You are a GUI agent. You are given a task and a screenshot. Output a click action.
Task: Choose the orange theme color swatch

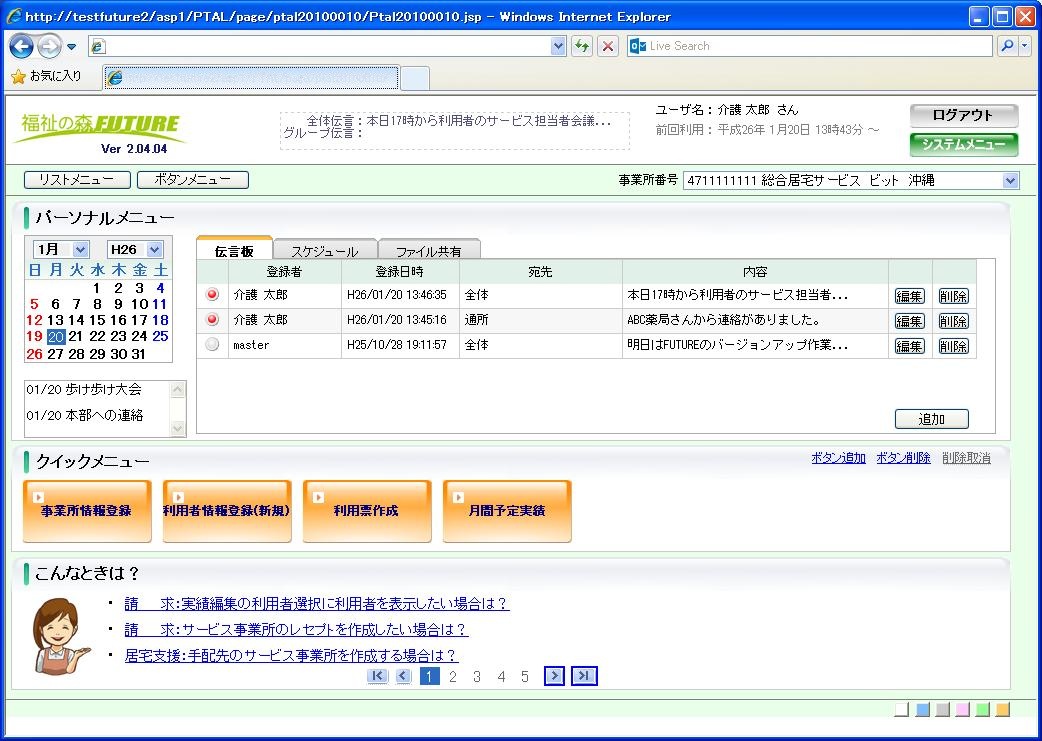point(1003,710)
